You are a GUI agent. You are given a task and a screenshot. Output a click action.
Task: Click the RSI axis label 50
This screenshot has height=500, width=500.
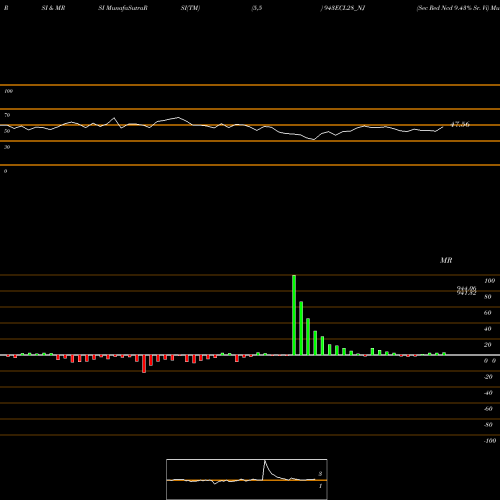point(7,131)
